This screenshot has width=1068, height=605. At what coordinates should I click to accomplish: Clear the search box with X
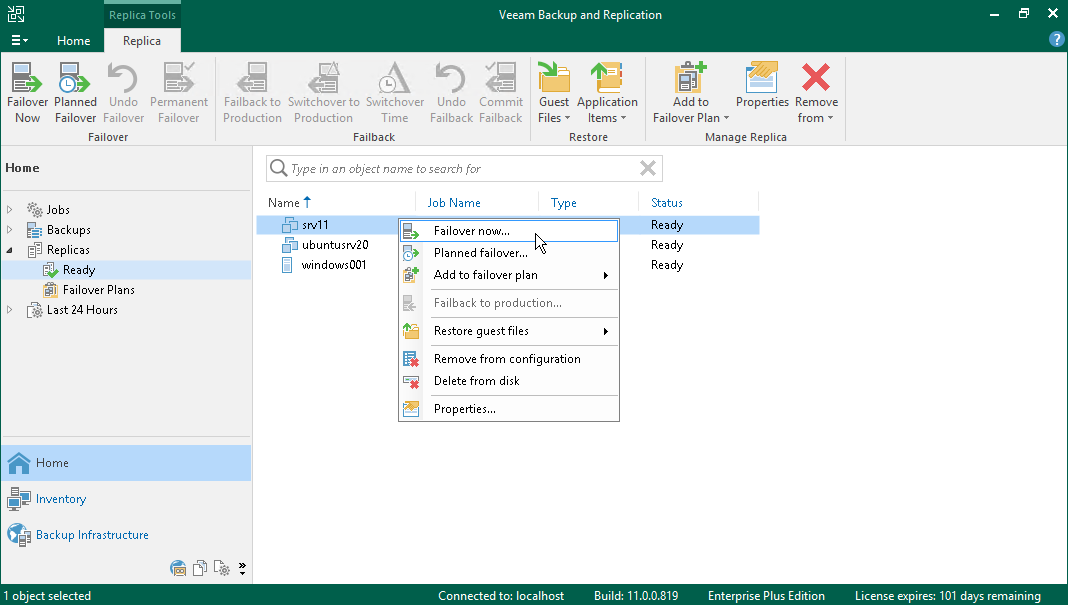point(648,168)
